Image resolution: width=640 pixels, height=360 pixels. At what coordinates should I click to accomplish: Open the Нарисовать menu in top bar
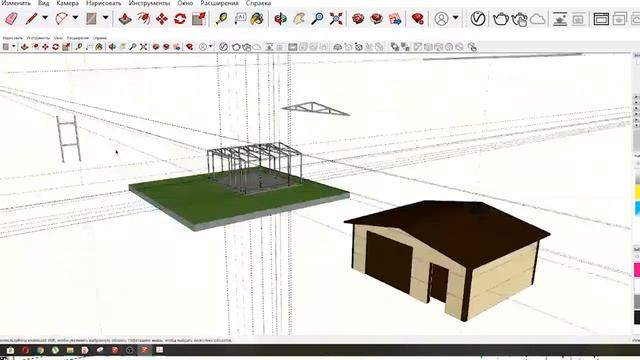103,3
